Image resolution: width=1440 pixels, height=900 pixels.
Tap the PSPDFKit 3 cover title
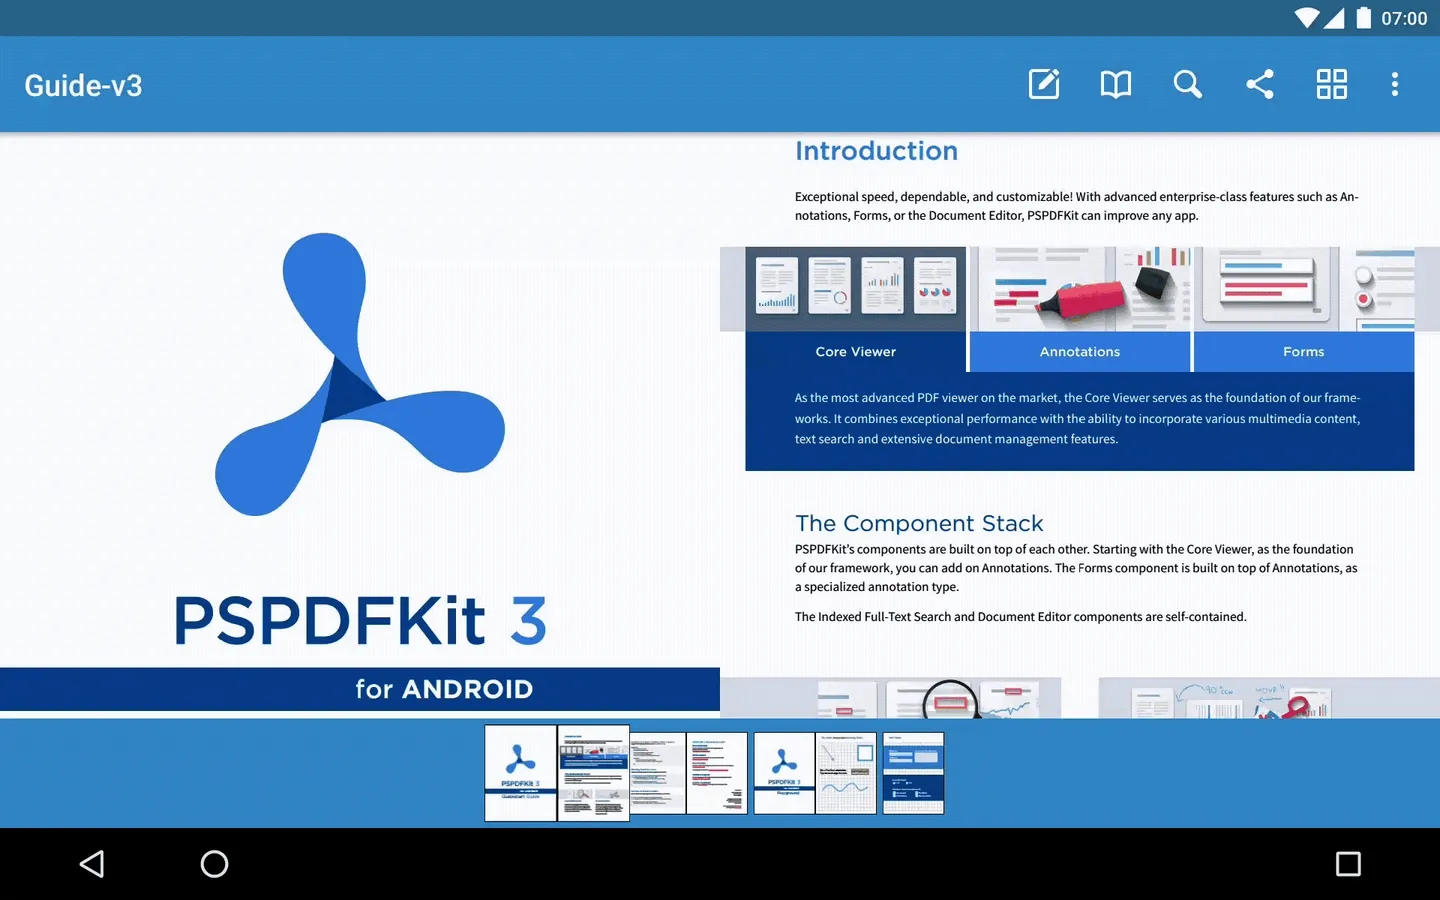360,620
